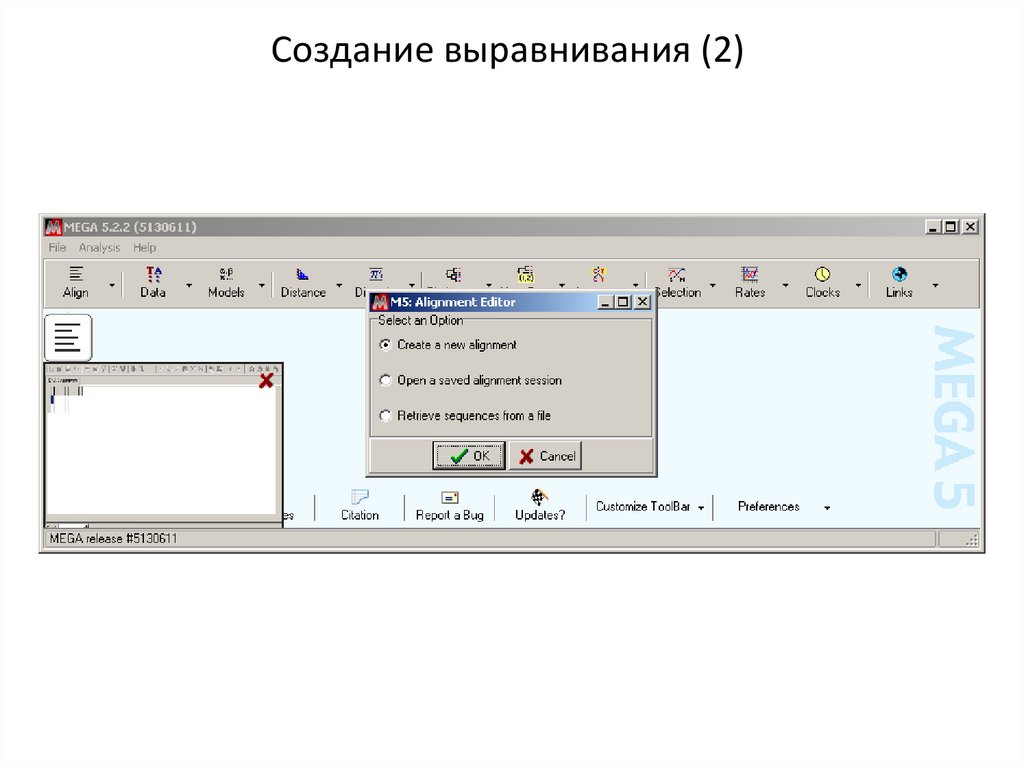This screenshot has width=1024, height=767.
Task: Open the Help menu
Action: point(144,248)
